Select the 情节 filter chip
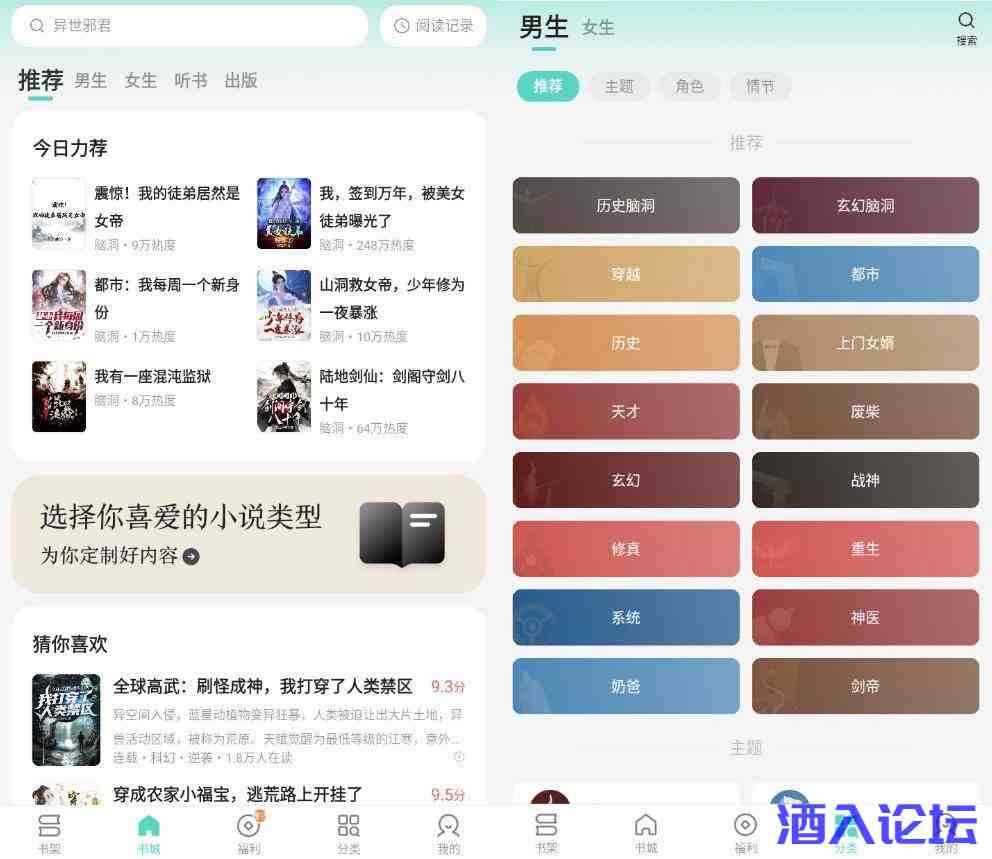Screen dimensions: 992x859 [760, 86]
